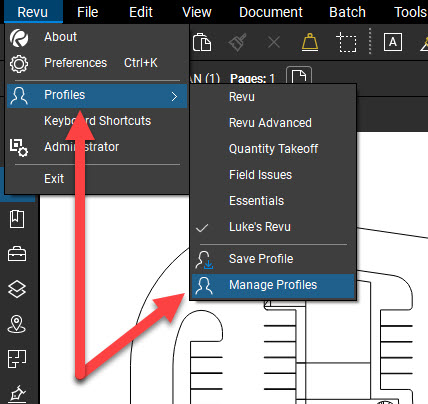Select the dashed Snapshot selection tool
The height and width of the screenshot is (404, 428).
click(x=346, y=42)
